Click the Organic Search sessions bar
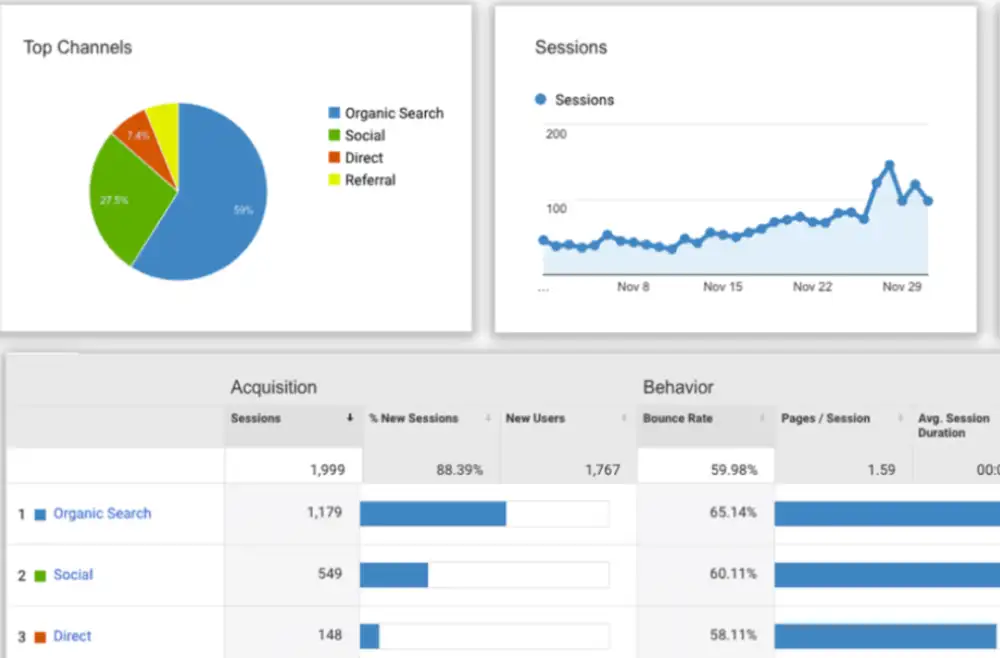Viewport: 1000px width, 658px height. [x=433, y=513]
